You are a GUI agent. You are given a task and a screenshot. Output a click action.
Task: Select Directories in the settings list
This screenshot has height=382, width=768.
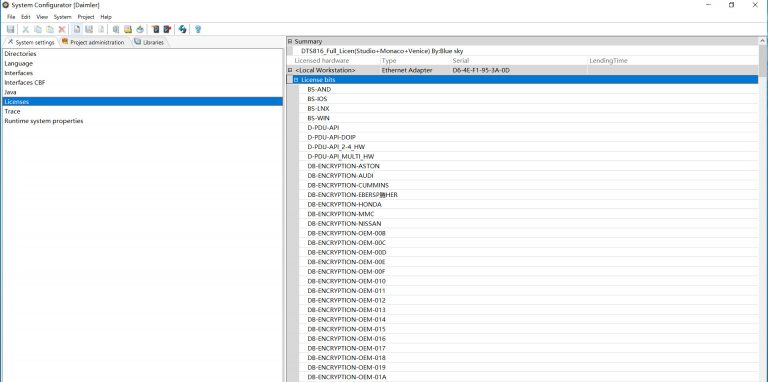click(x=142, y=54)
